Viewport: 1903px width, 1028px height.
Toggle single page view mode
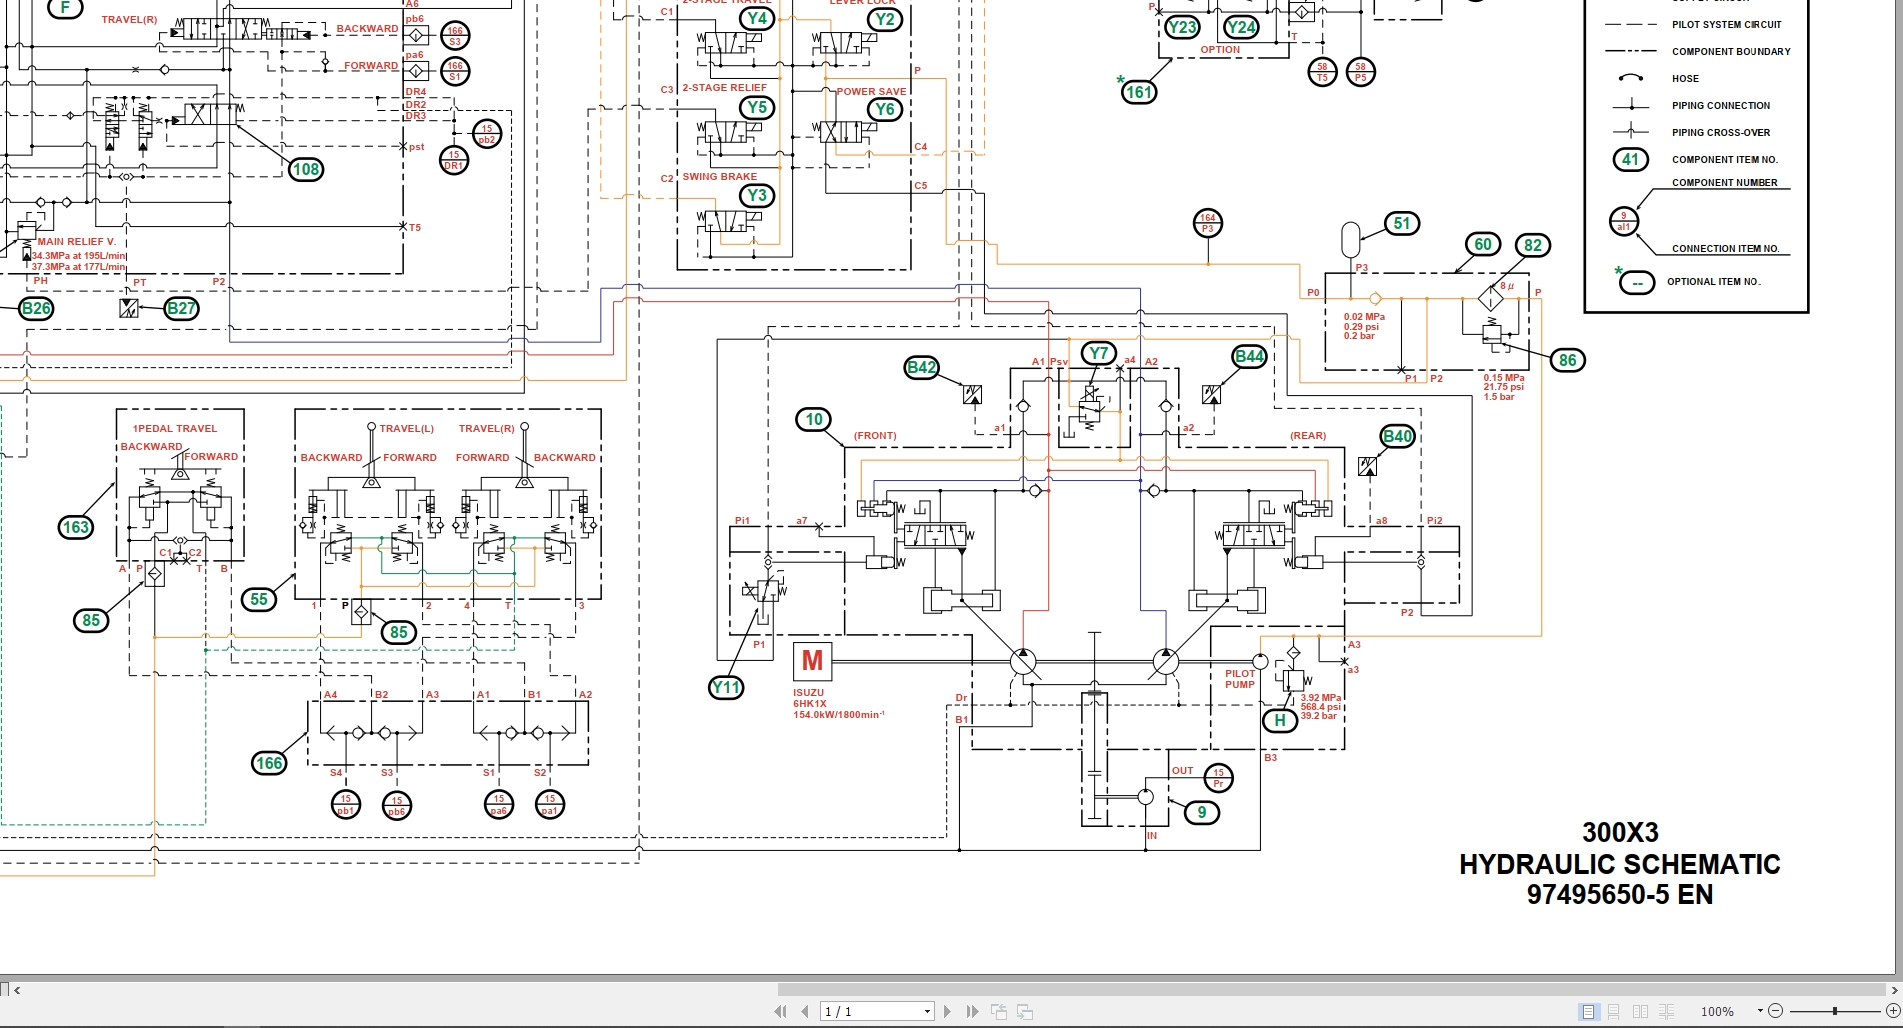[x=1588, y=1011]
